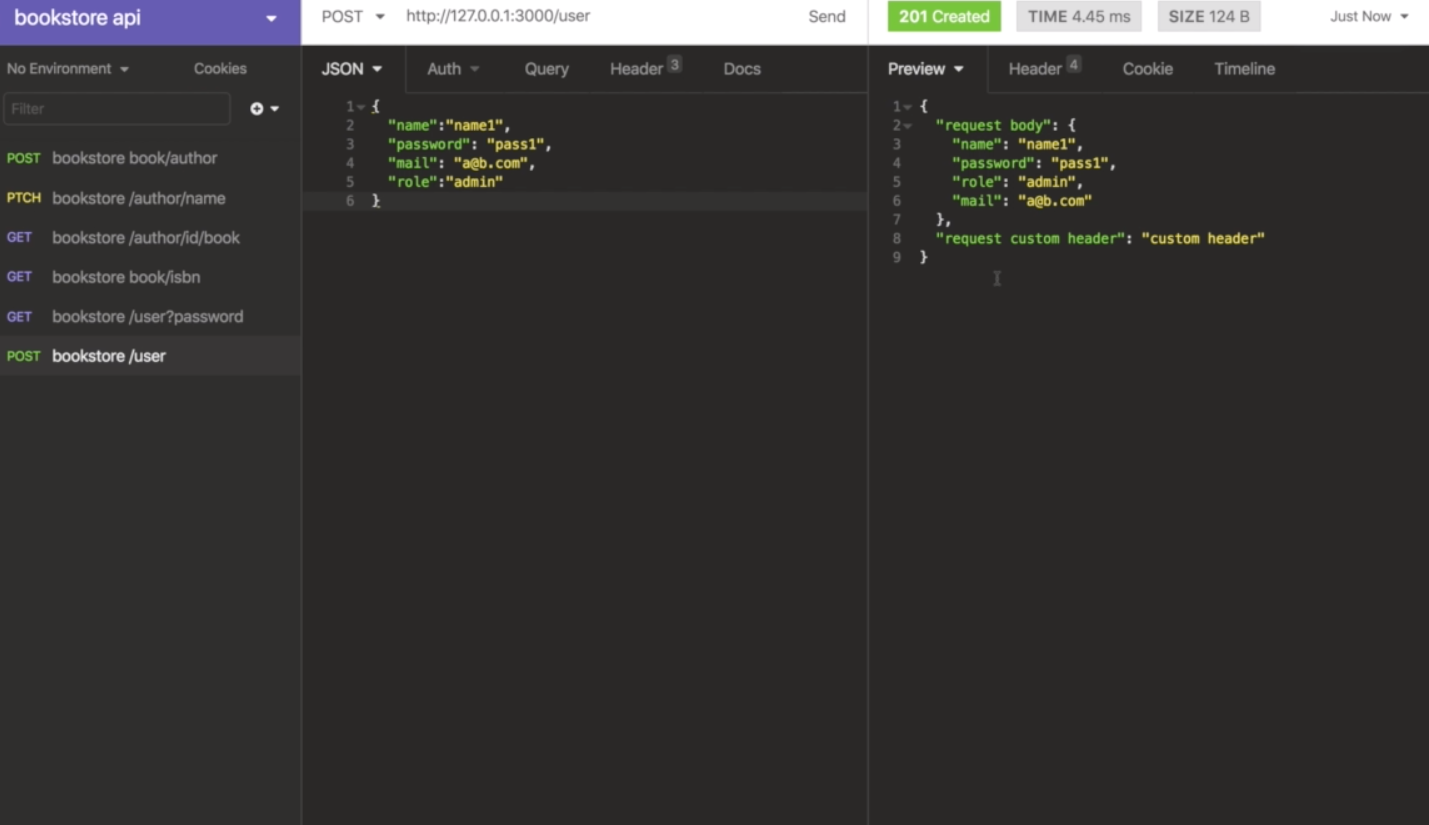Switch to the Query tab
Screen dimensions: 1429x825
coord(546,68)
